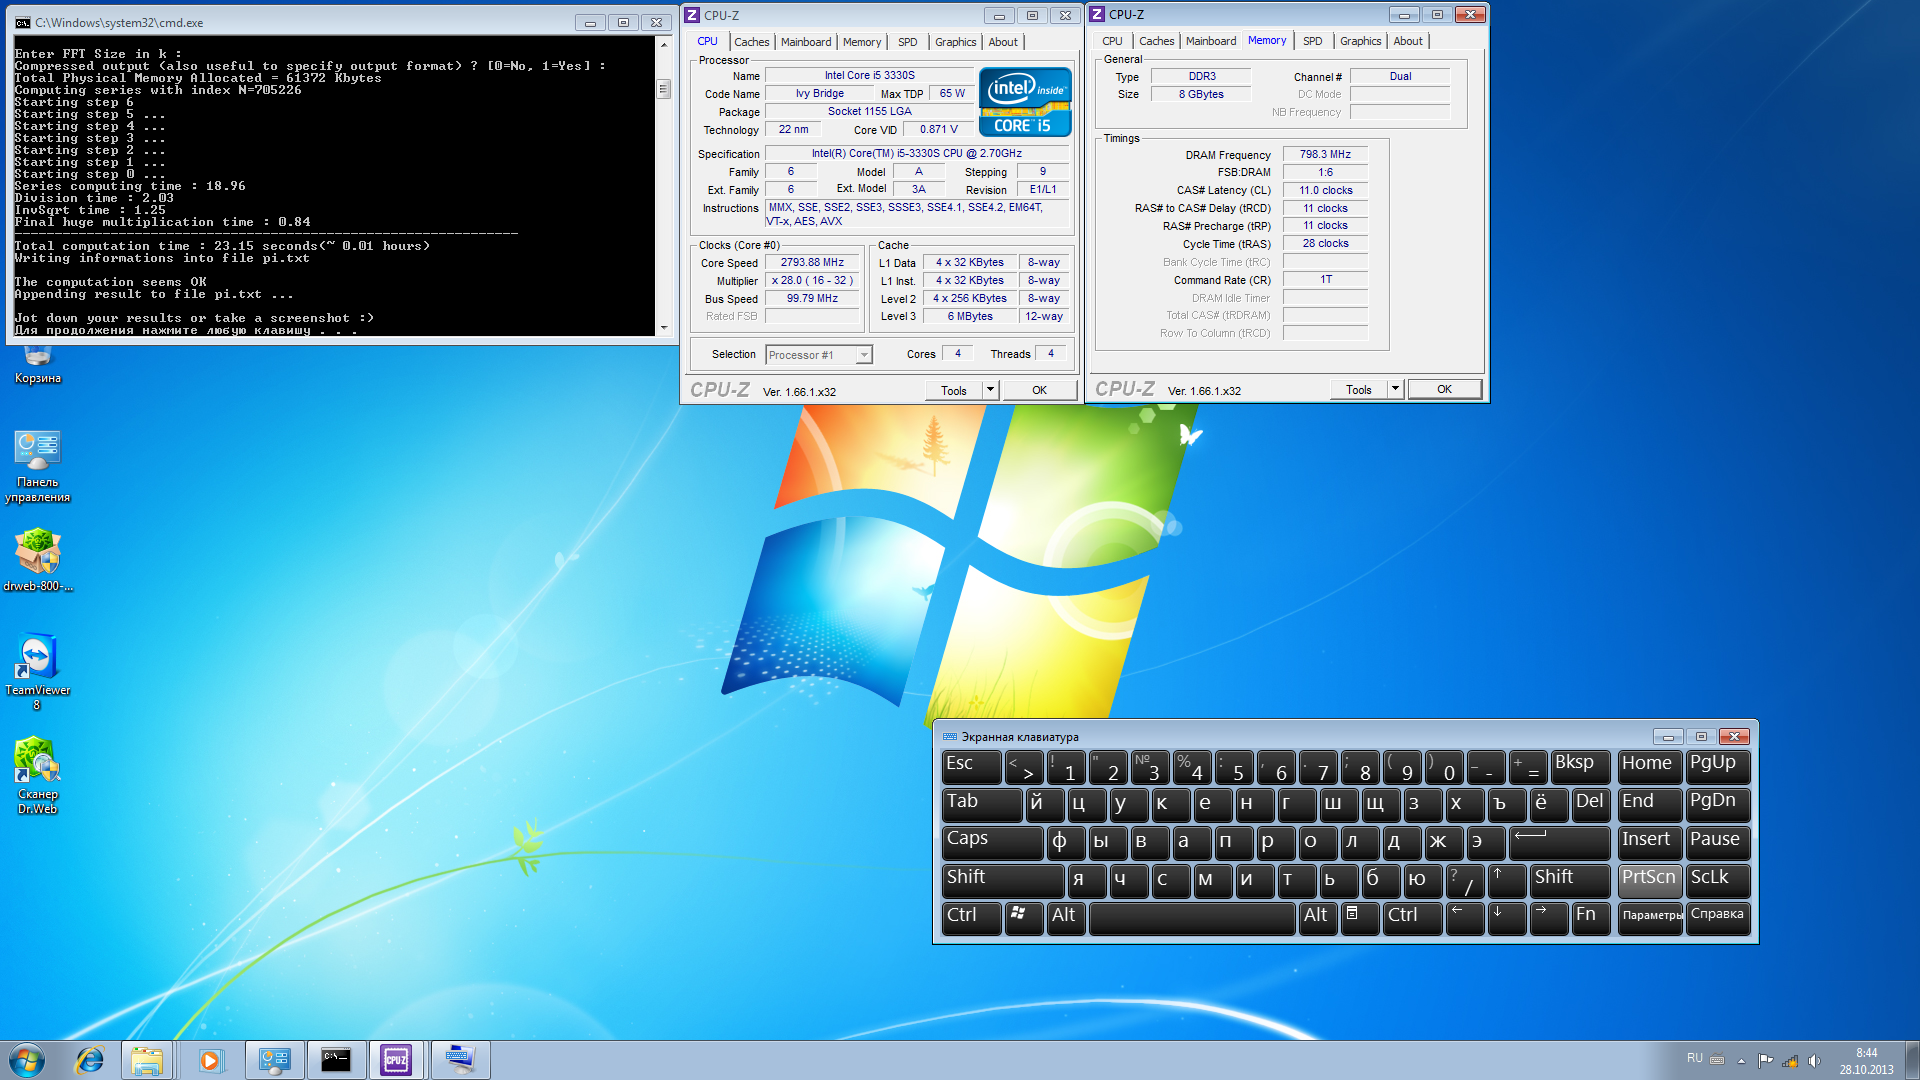Switch to on-screen keyboard taskbar button
This screenshot has height=1080, width=1920.
460,1060
